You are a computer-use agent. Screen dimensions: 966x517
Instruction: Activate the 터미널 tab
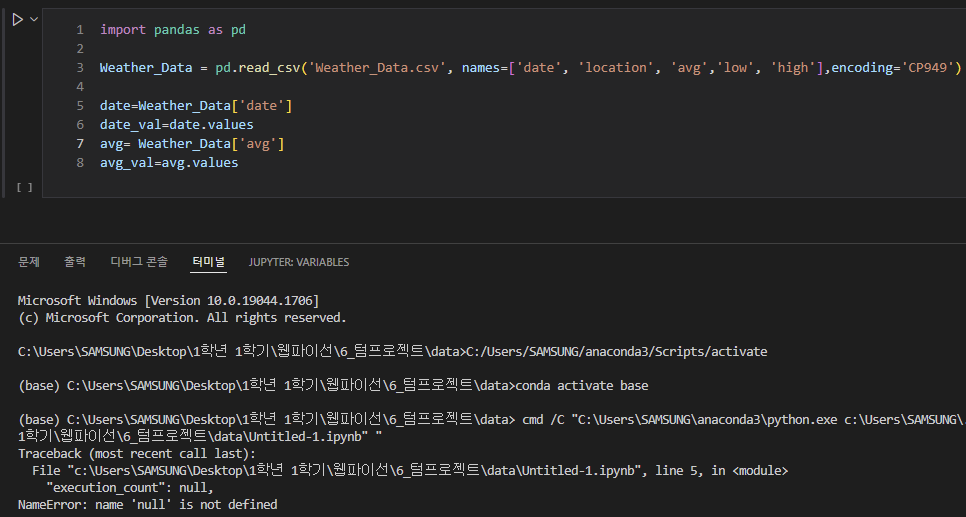pos(209,262)
